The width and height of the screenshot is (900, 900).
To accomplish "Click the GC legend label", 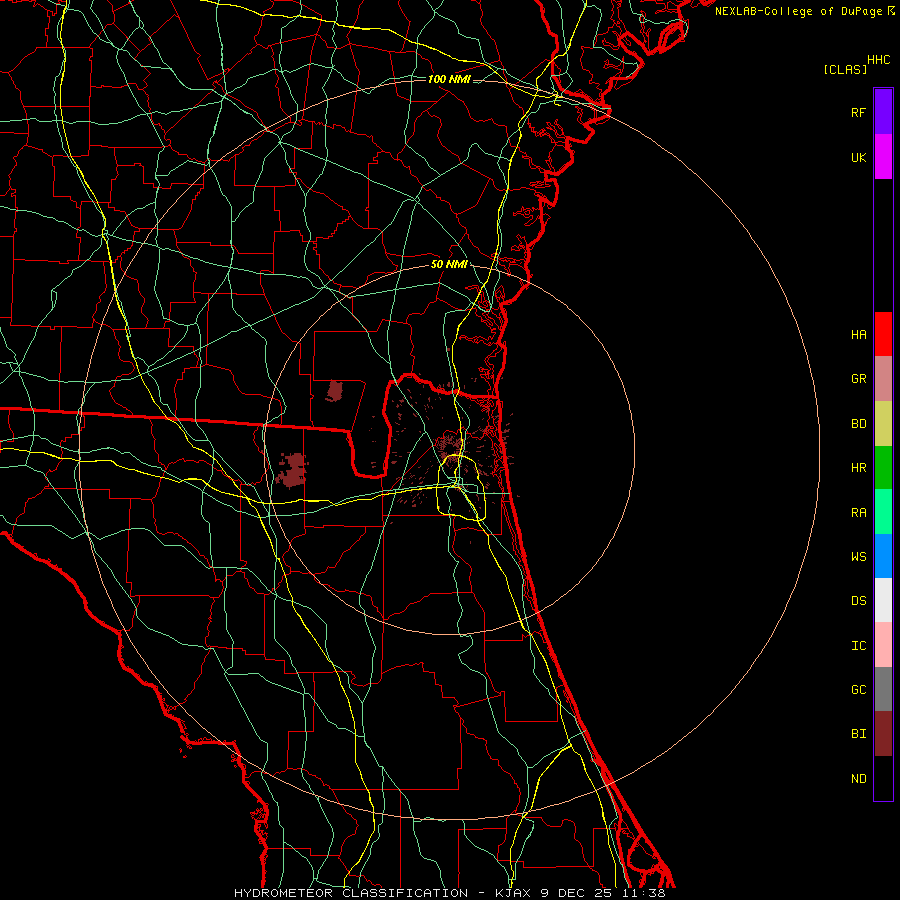I will pos(858,690).
